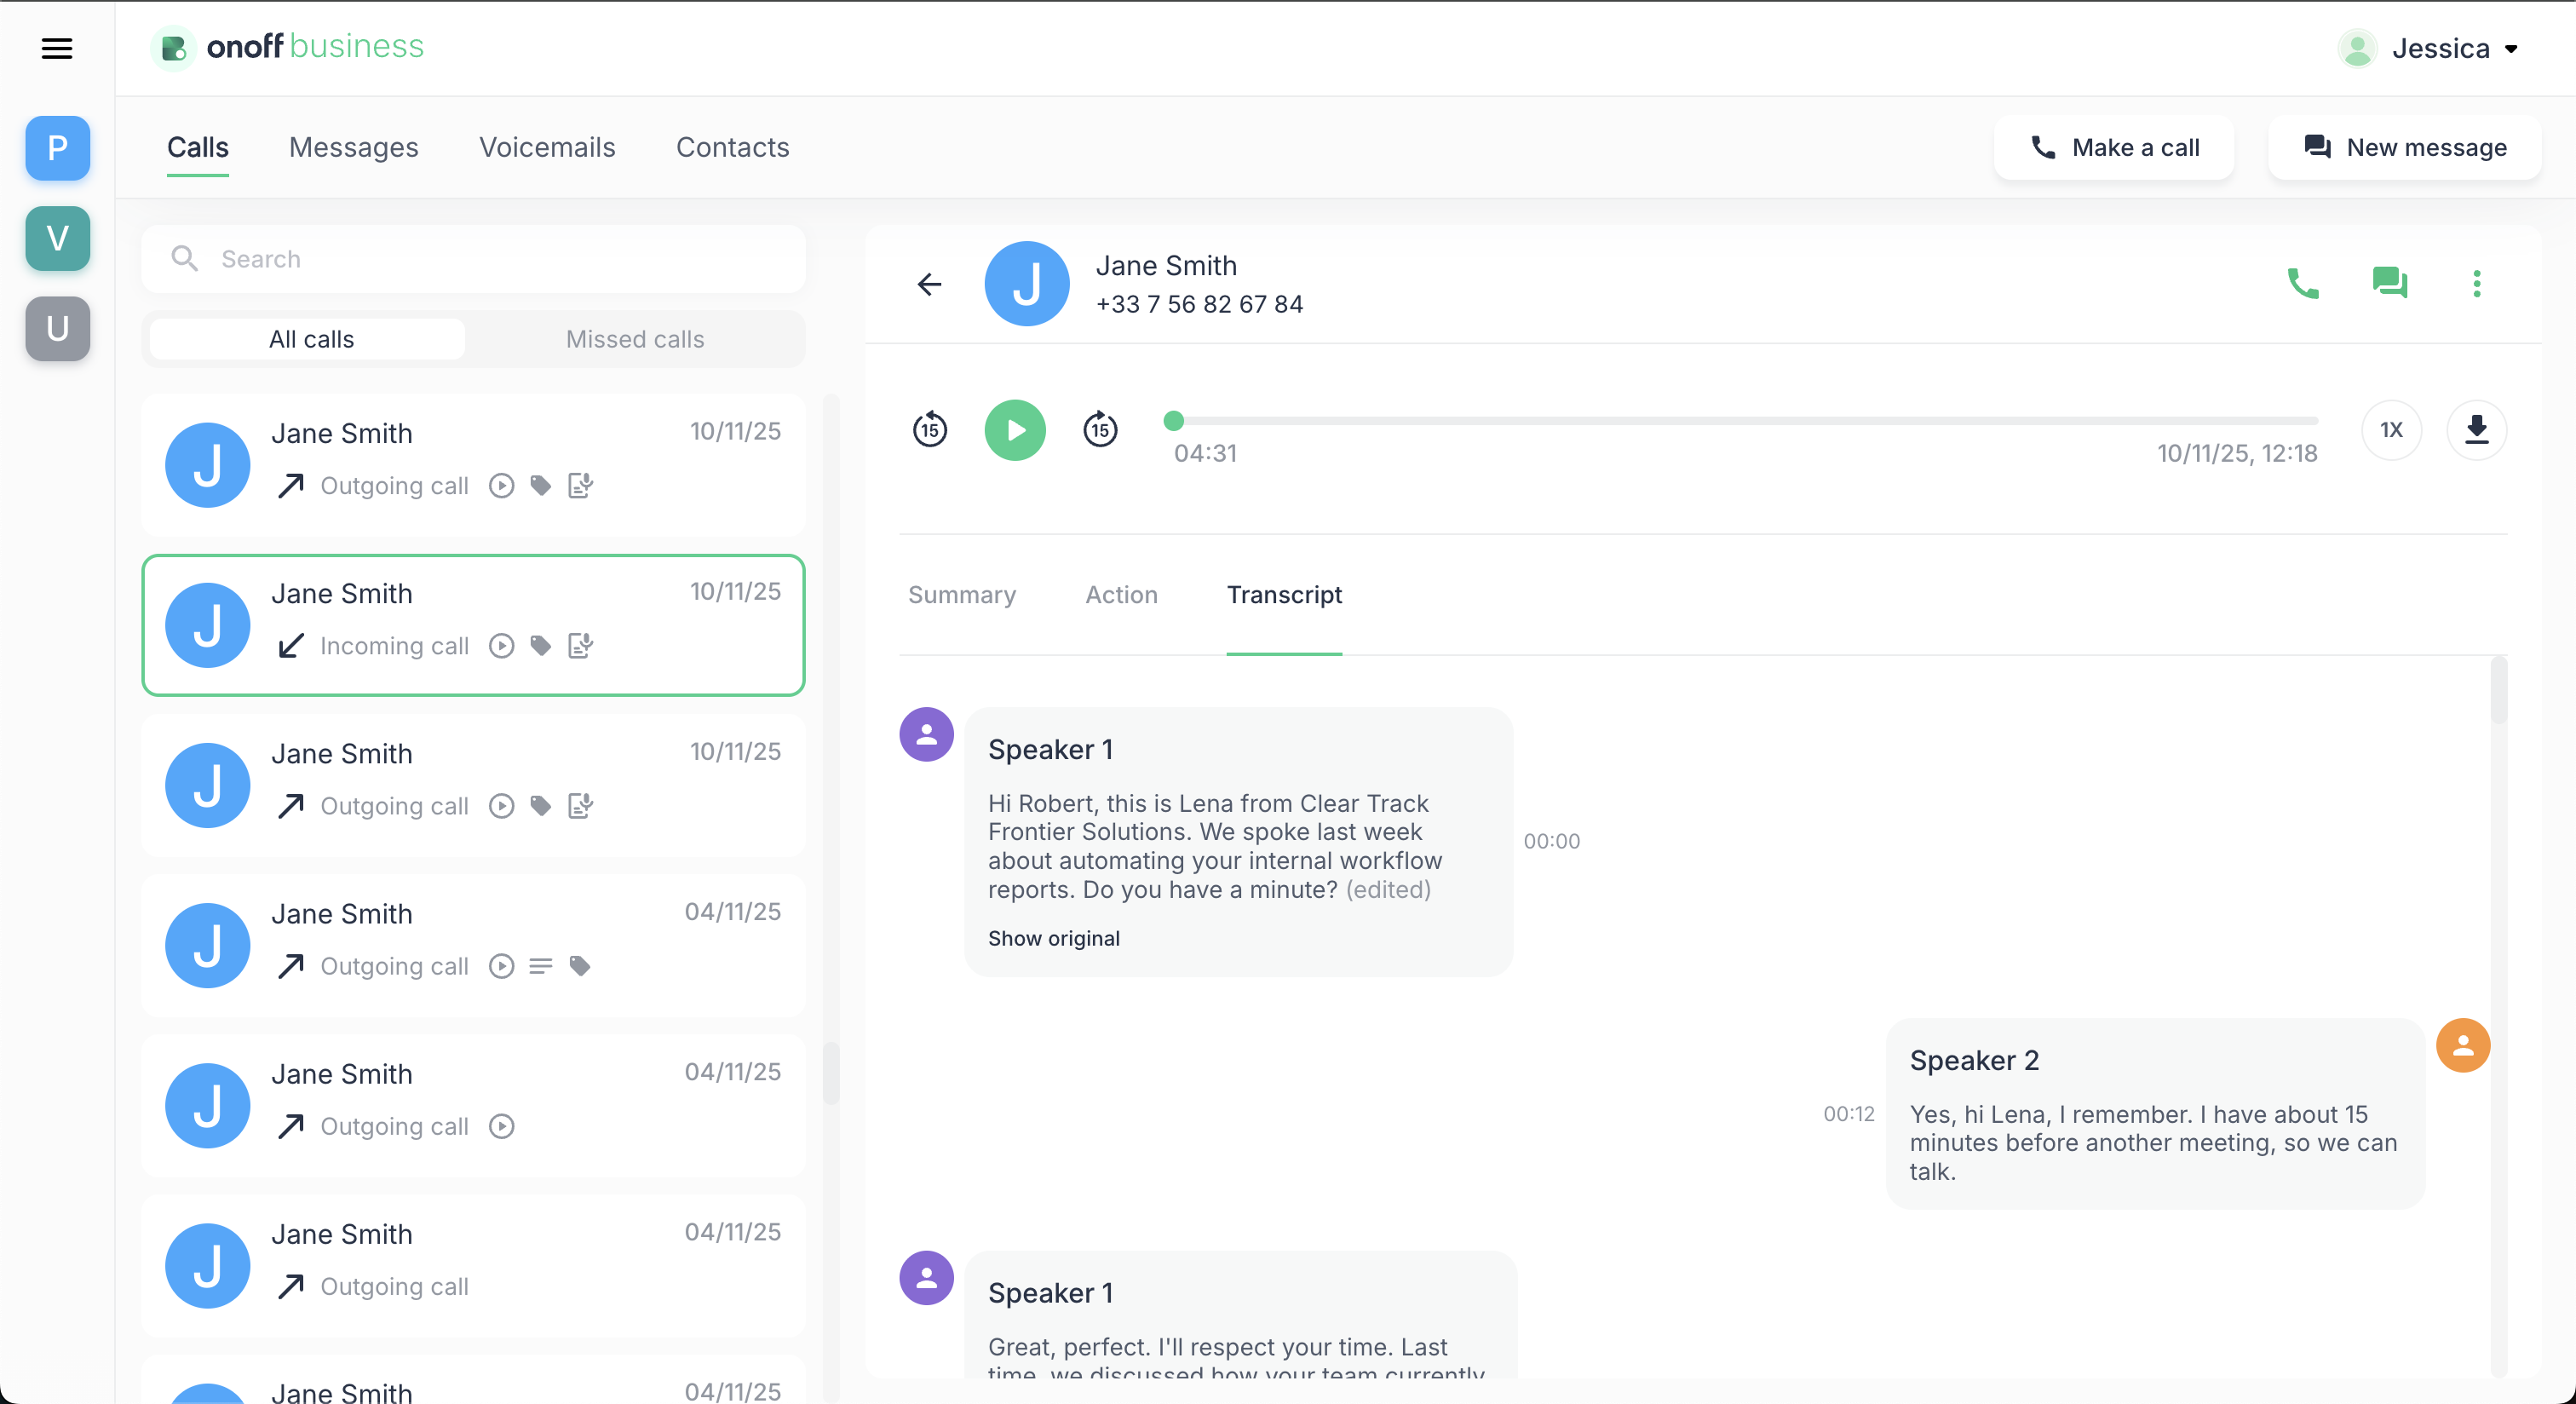
Task: Message Jane Smith with chat icon
Action: pos(2390,284)
